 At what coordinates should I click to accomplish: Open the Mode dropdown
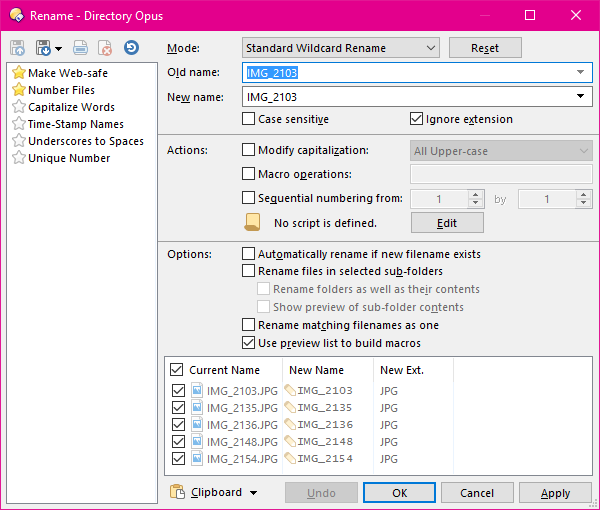click(341, 47)
